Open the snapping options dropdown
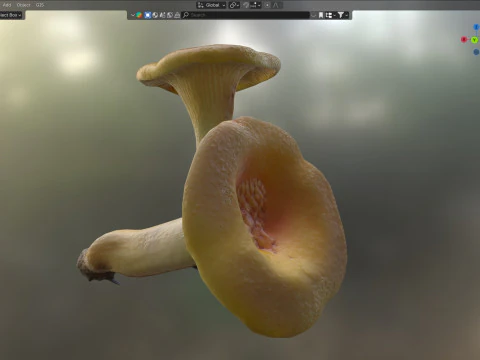 (x=255, y=5)
